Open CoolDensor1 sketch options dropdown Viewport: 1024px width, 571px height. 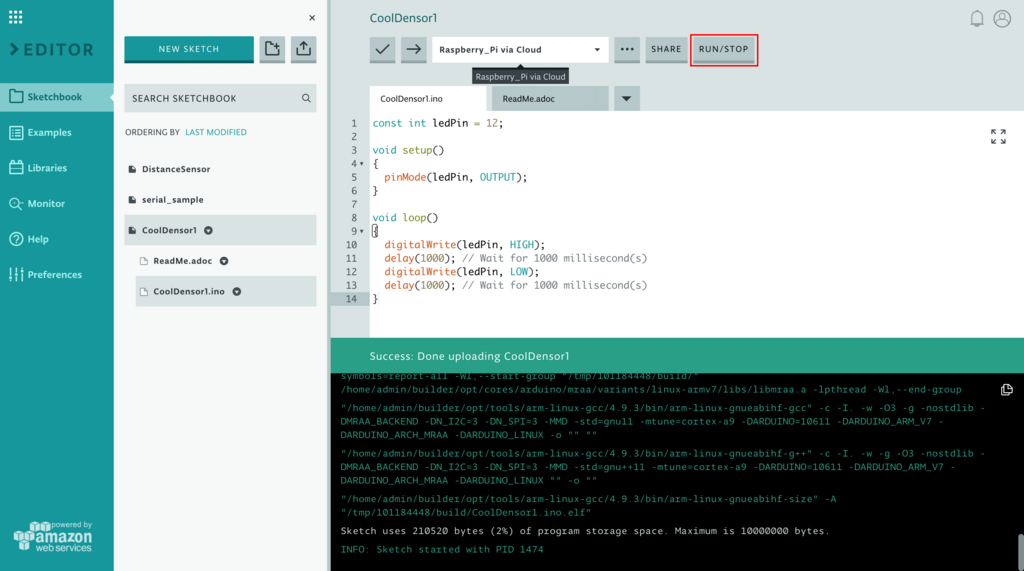click(208, 231)
